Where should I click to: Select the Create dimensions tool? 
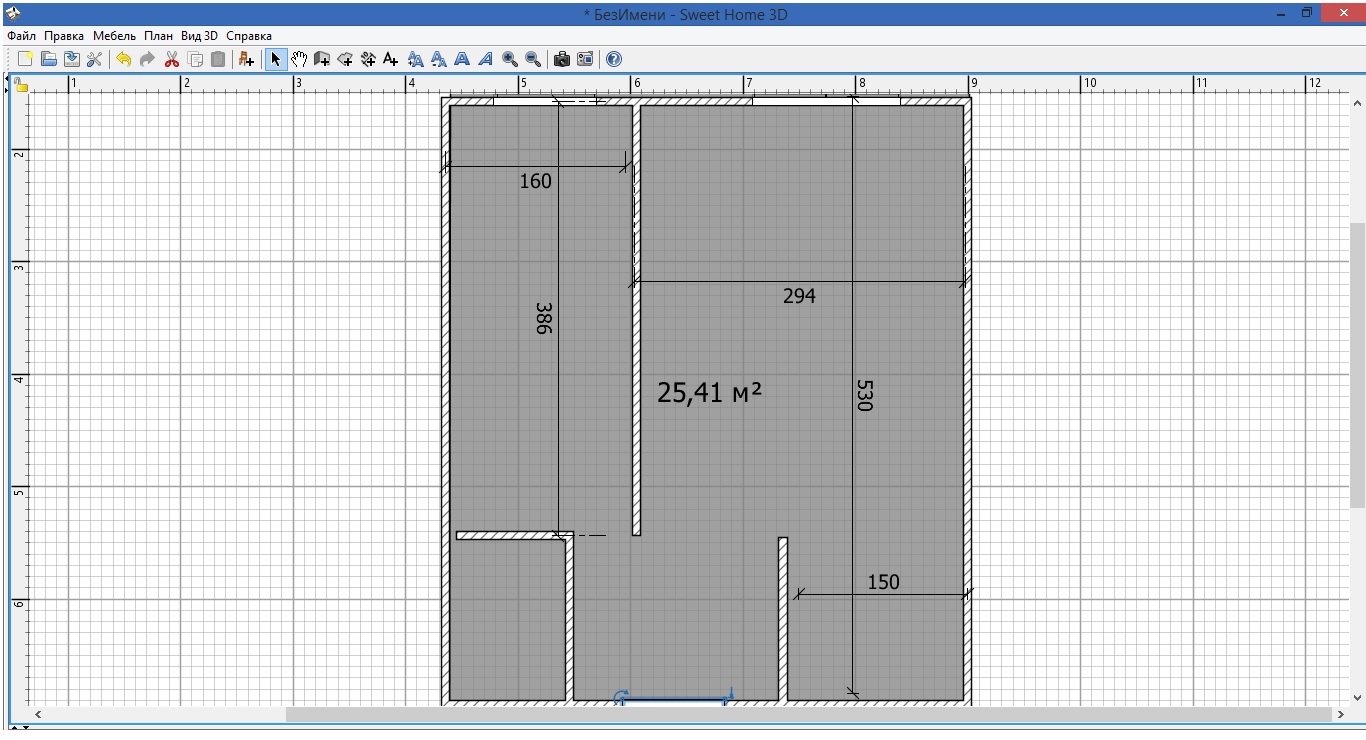tap(368, 60)
